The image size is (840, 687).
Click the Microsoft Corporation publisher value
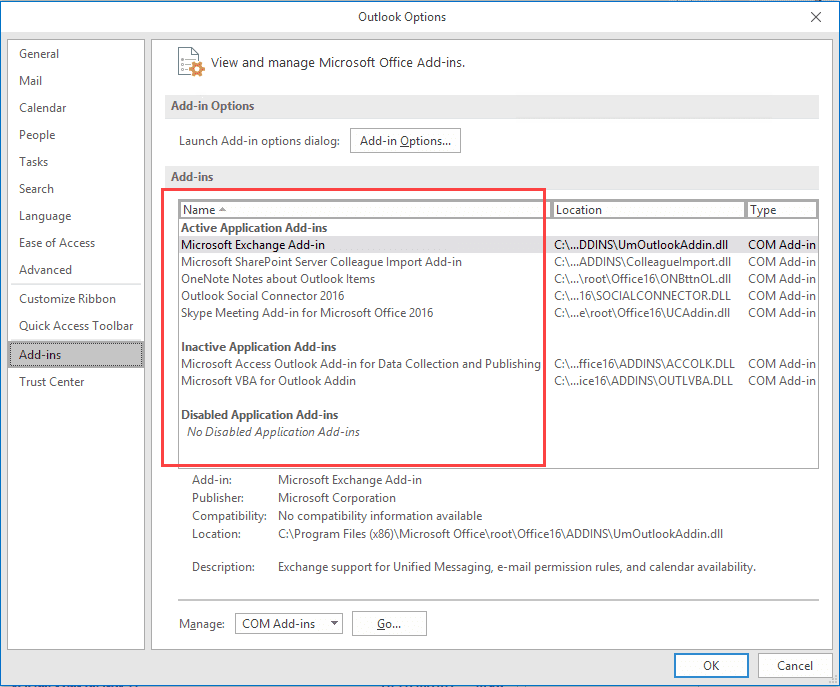click(x=337, y=498)
